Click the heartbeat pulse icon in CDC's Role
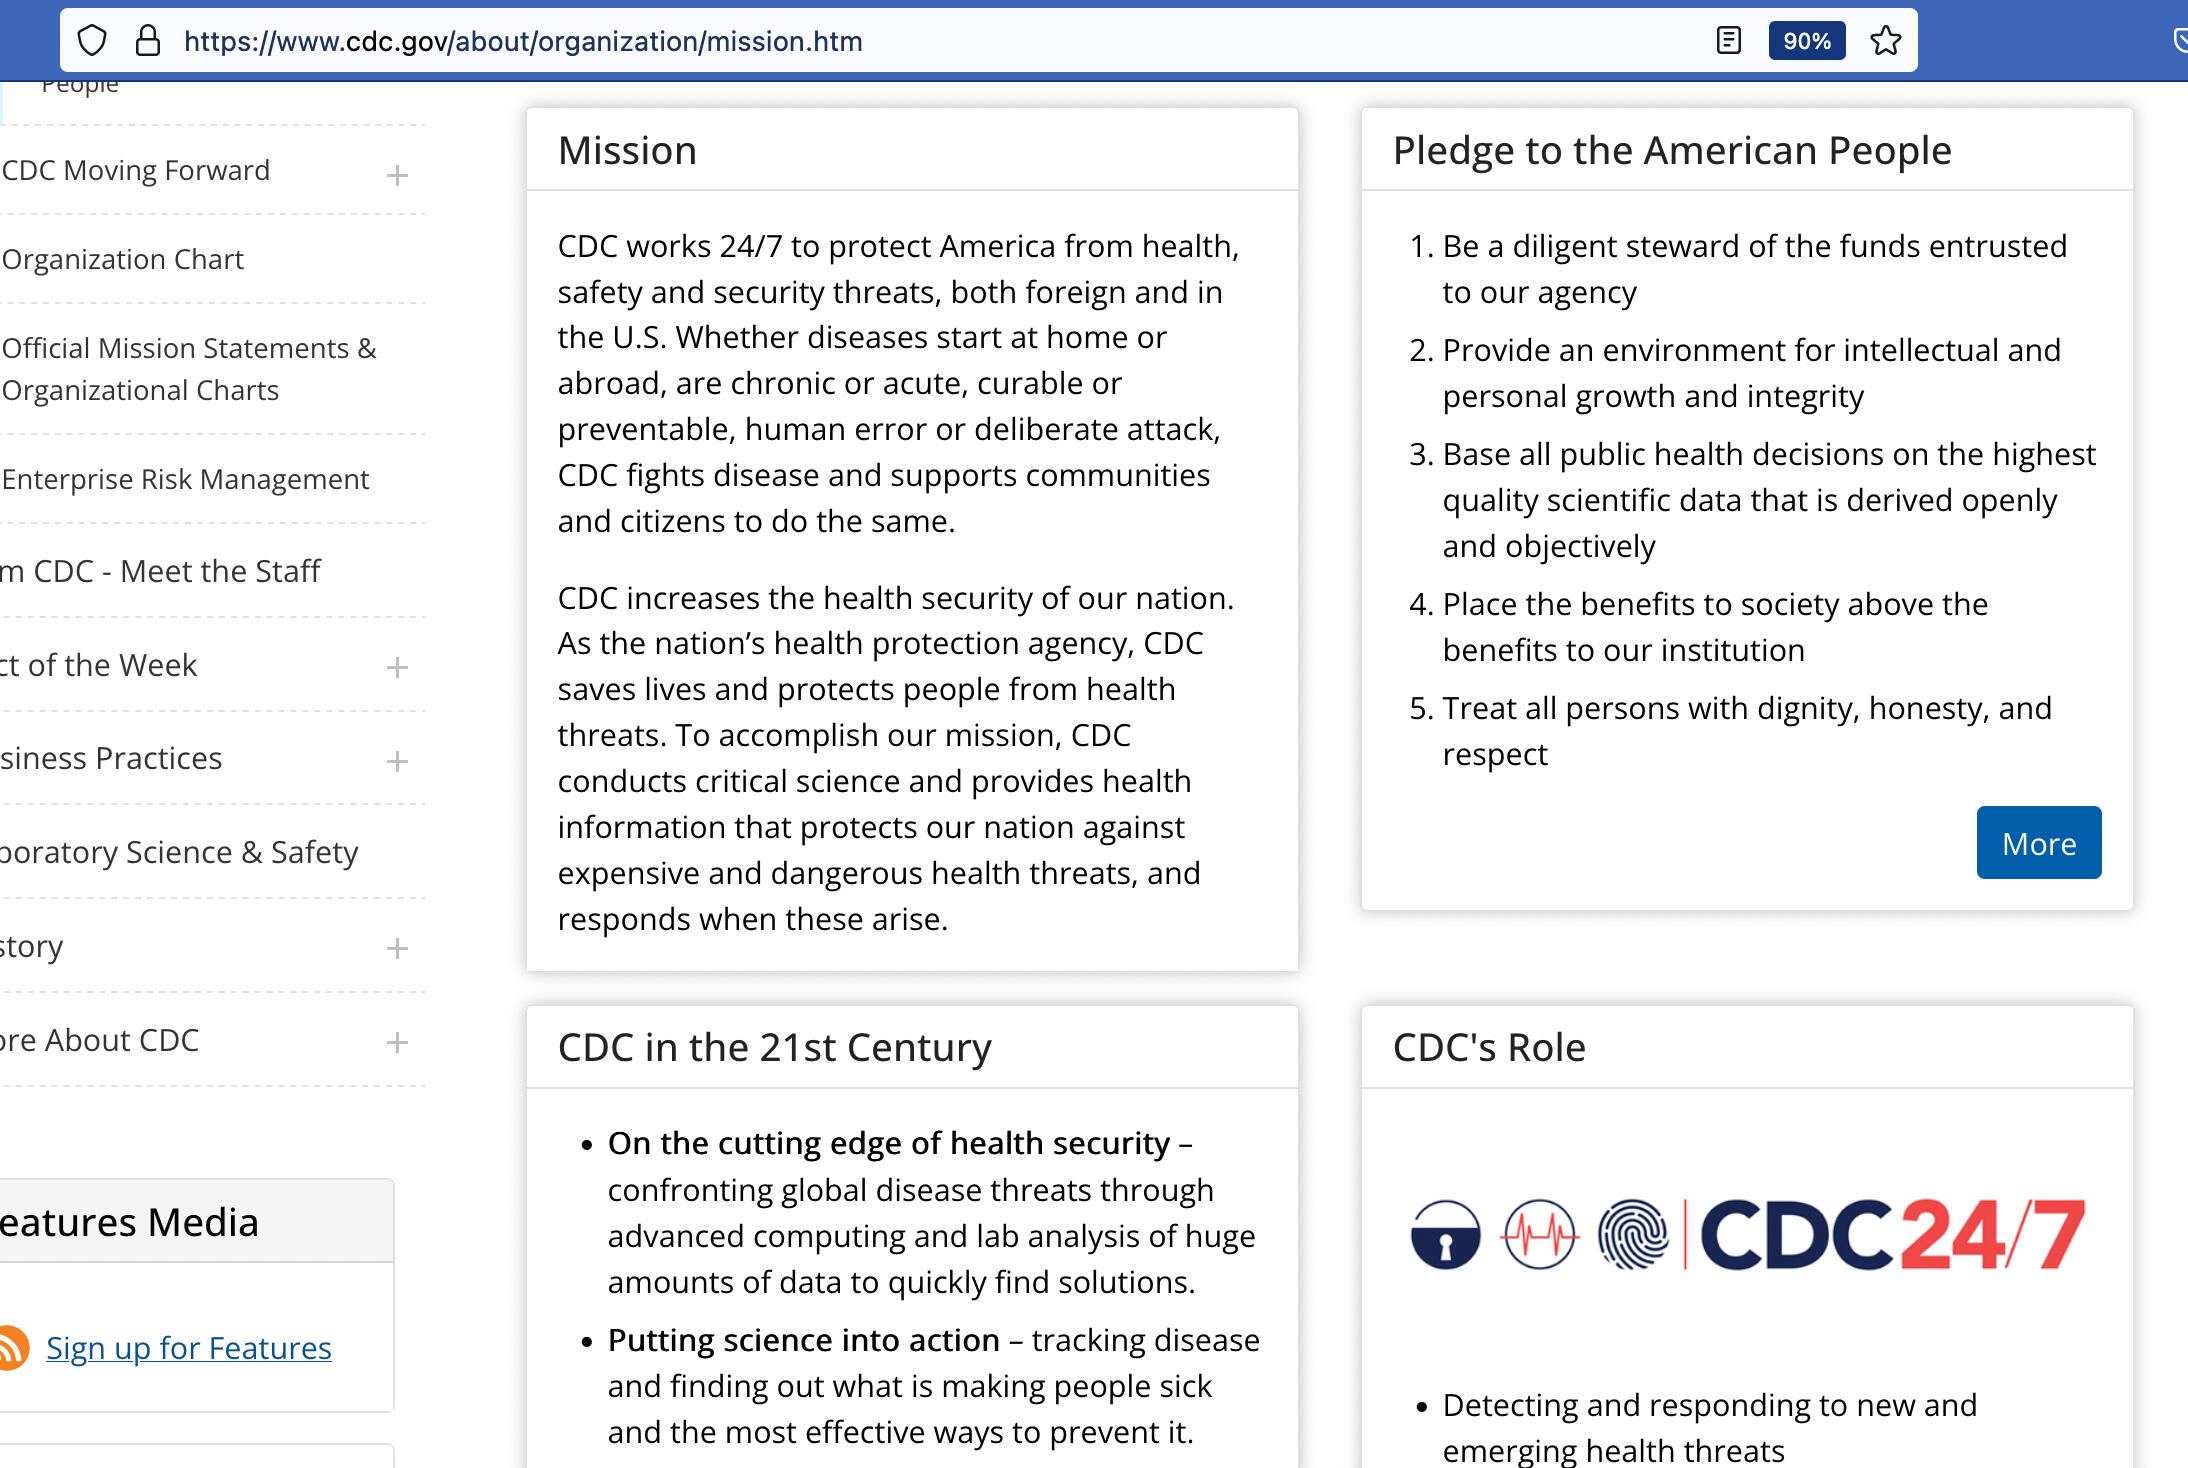The image size is (2188, 1468). [1539, 1235]
